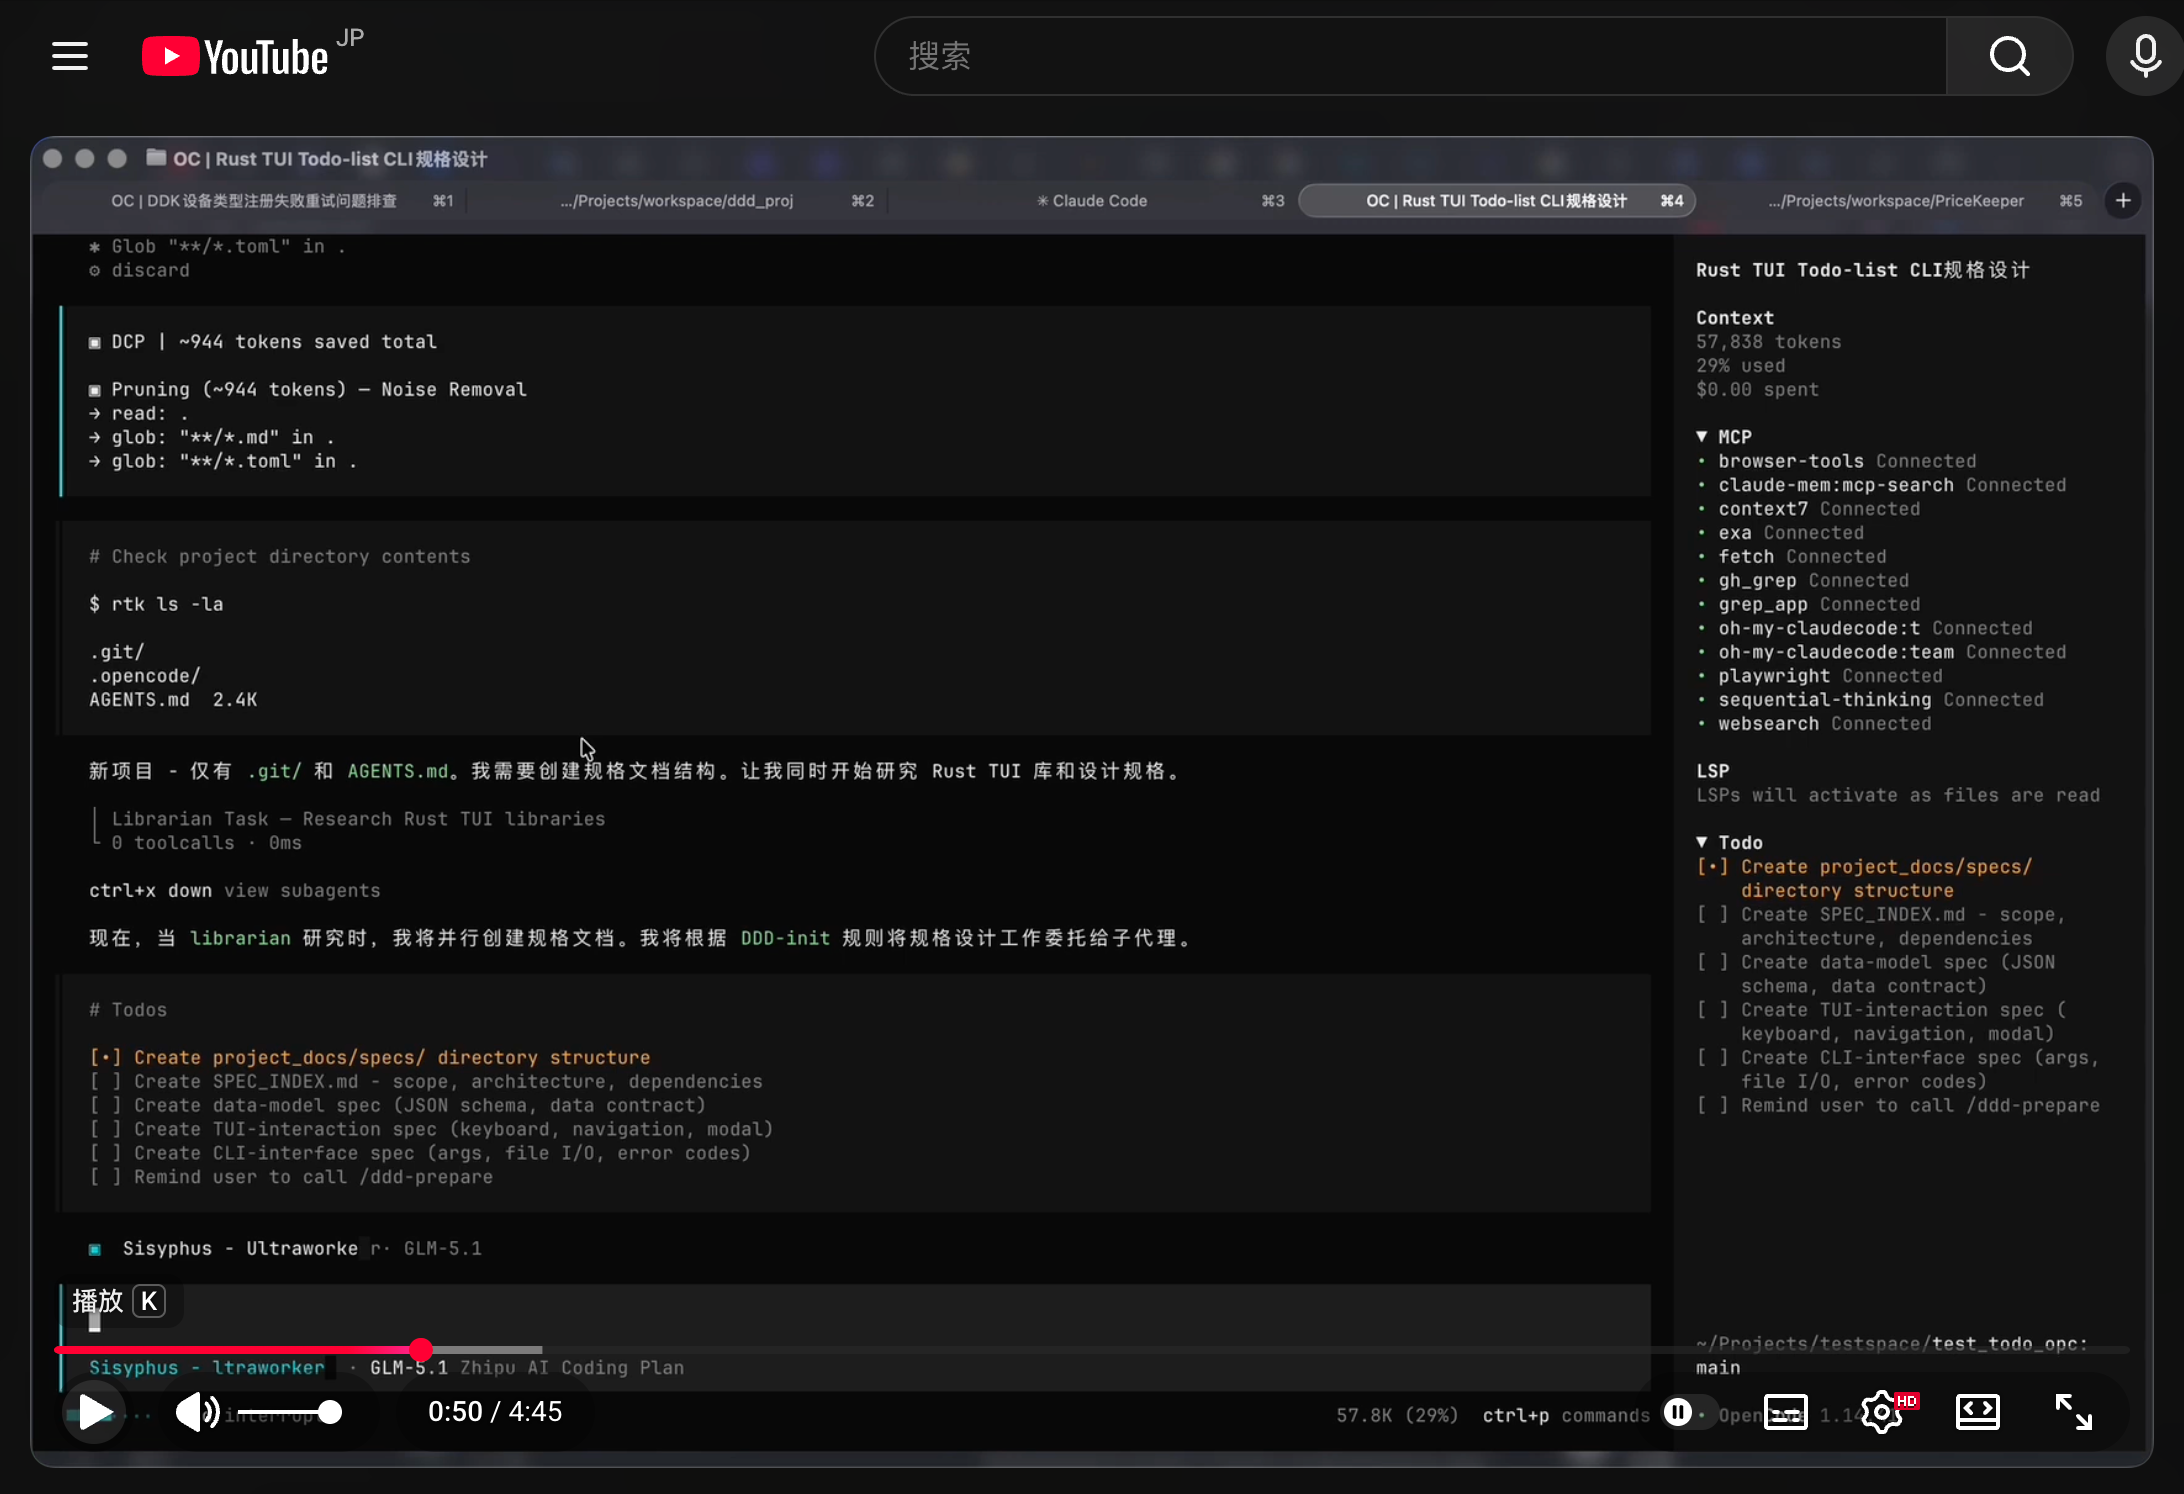
Task: Collapse the Todo section triangle in sidebar
Action: coord(1702,842)
